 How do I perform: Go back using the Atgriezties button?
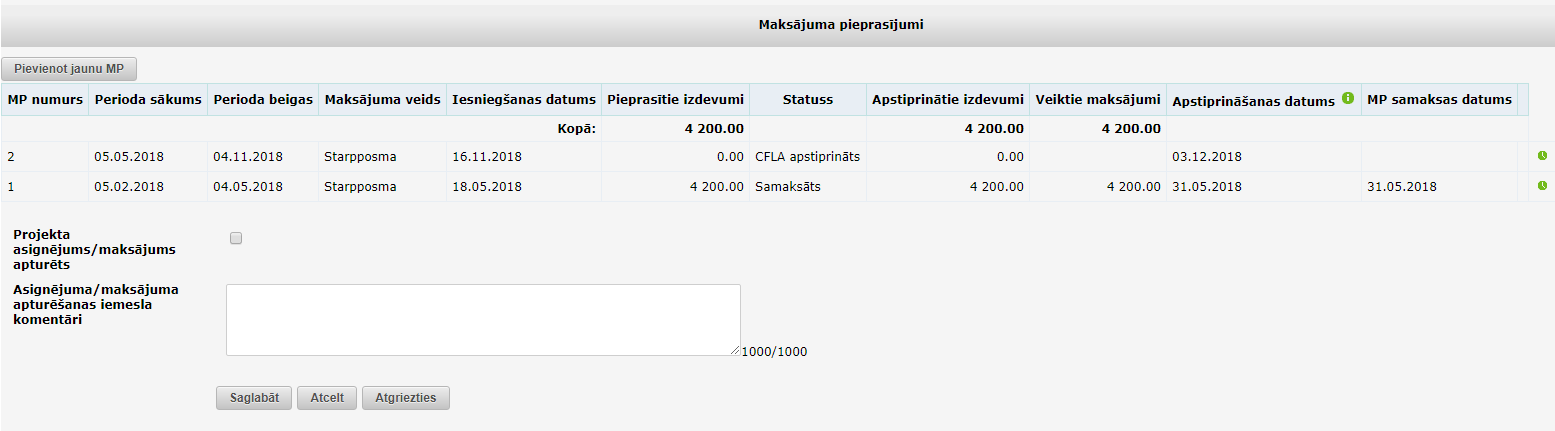coord(406,398)
